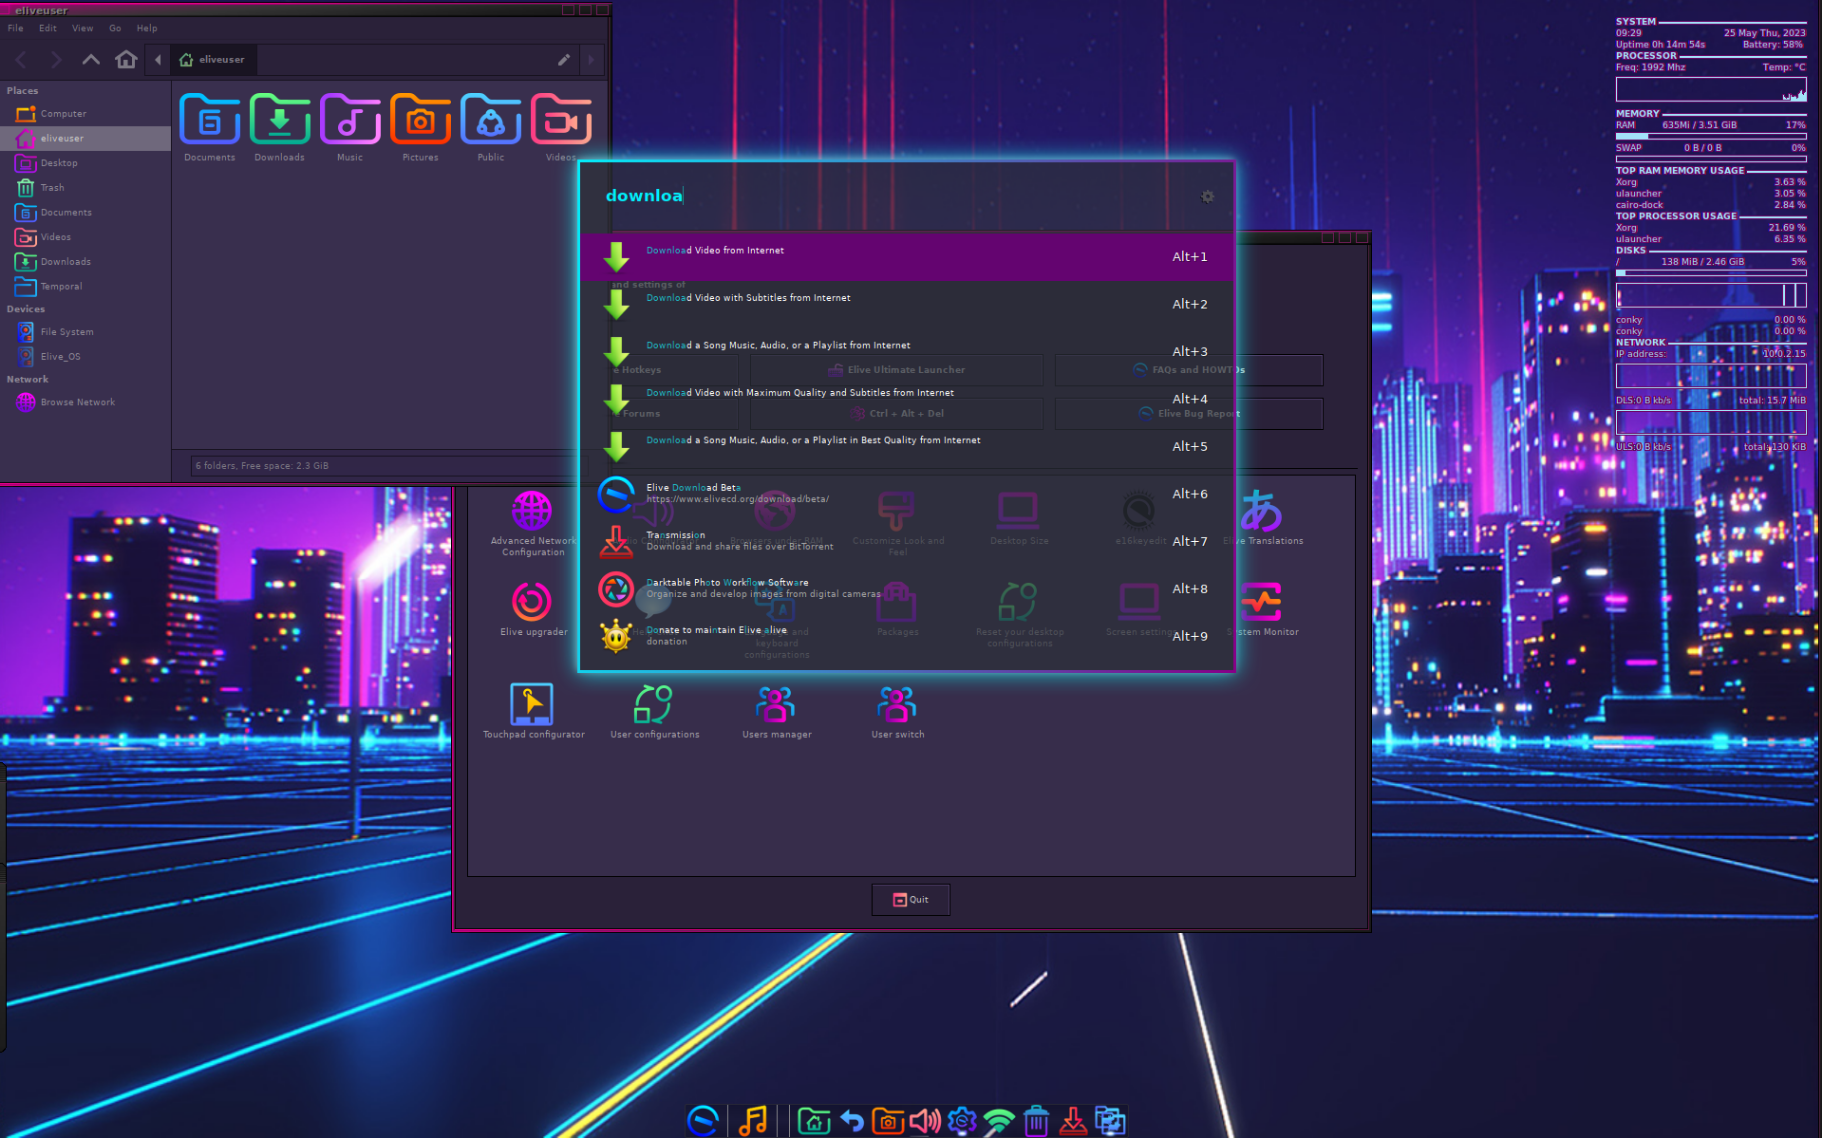
Task: Open the 'Elive Download Beta' result
Action: point(907,494)
